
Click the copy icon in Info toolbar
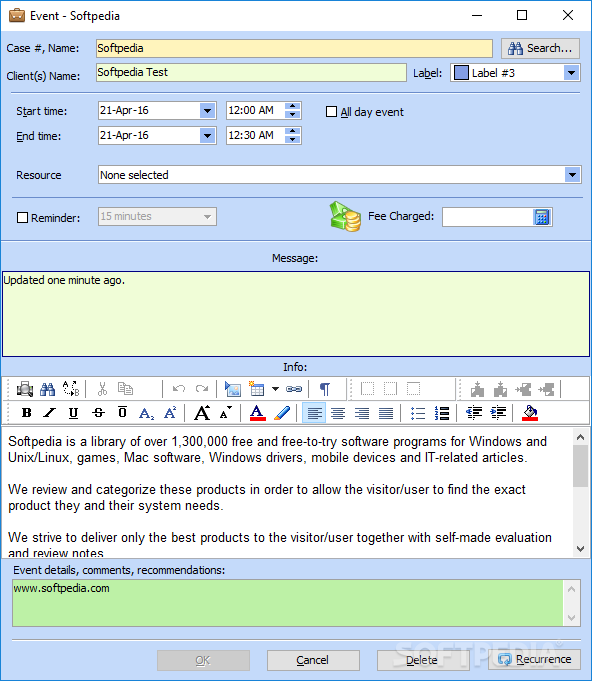[x=126, y=389]
